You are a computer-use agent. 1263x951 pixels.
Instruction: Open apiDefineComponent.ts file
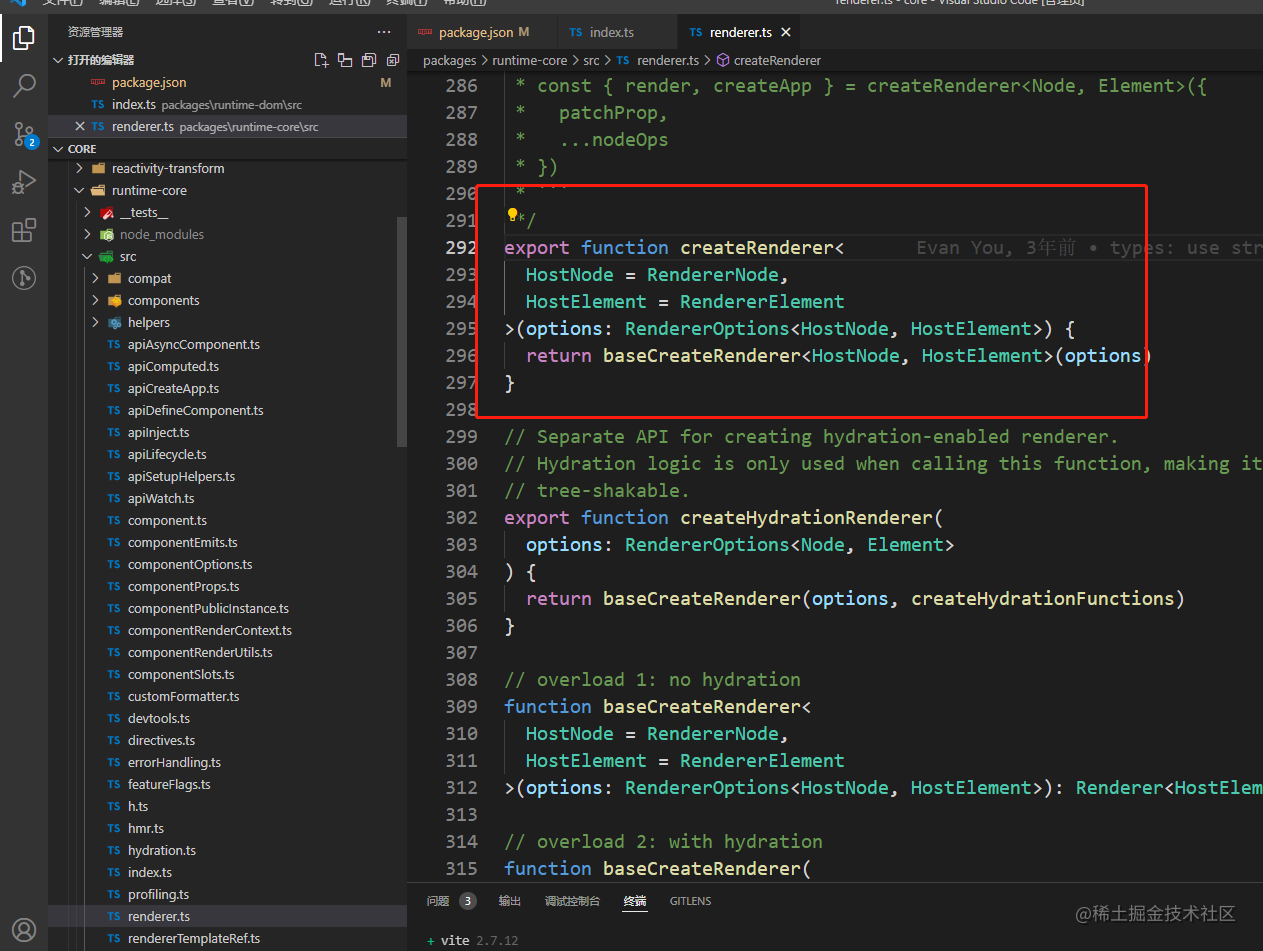click(x=195, y=410)
